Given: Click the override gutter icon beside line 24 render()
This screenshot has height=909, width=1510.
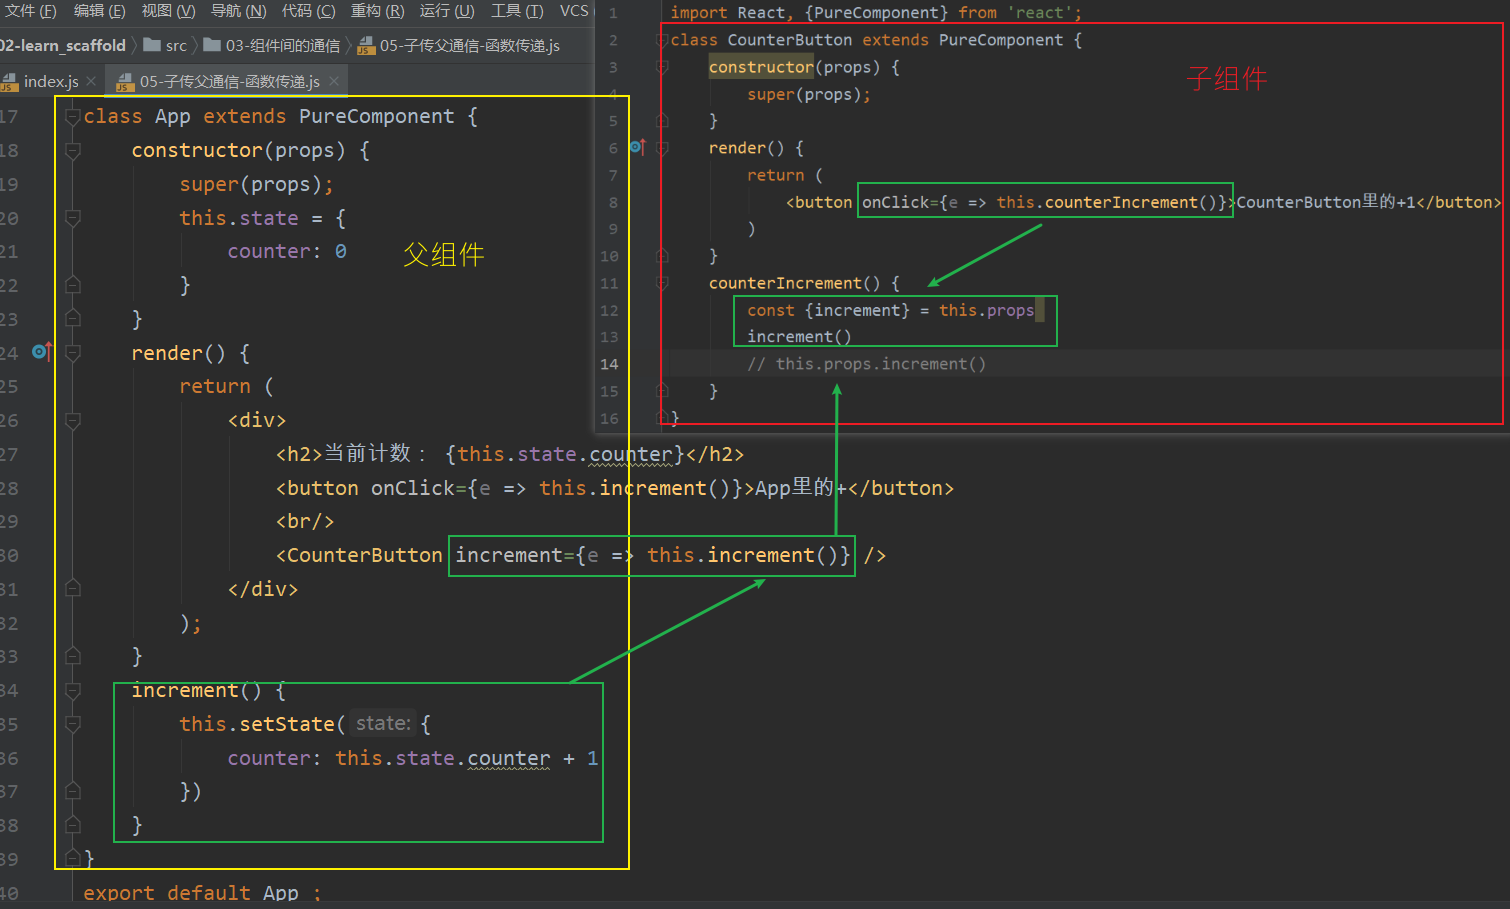Looking at the screenshot, I should (41, 351).
